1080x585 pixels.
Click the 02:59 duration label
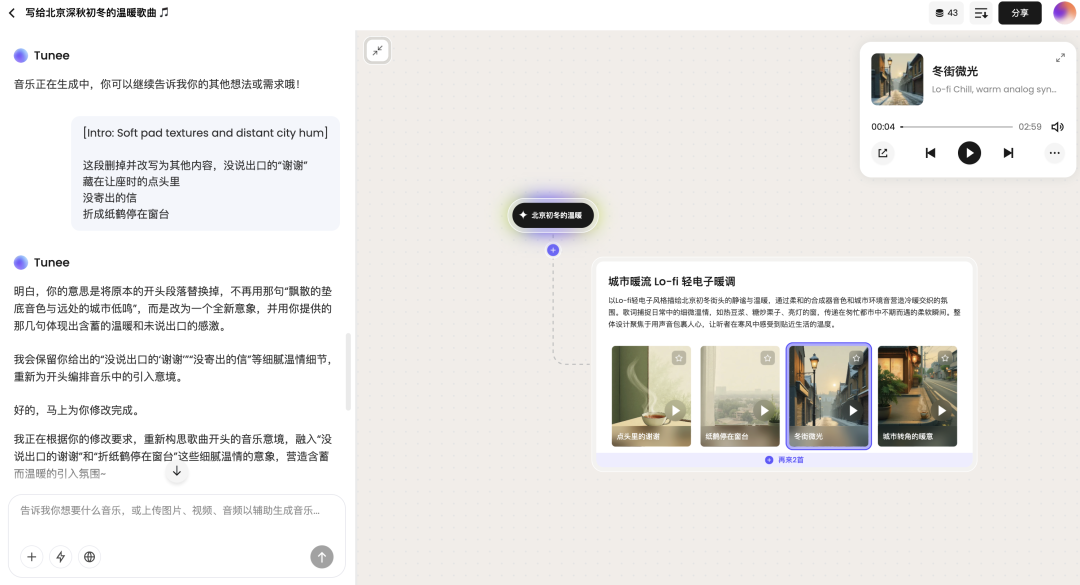[1030, 127]
